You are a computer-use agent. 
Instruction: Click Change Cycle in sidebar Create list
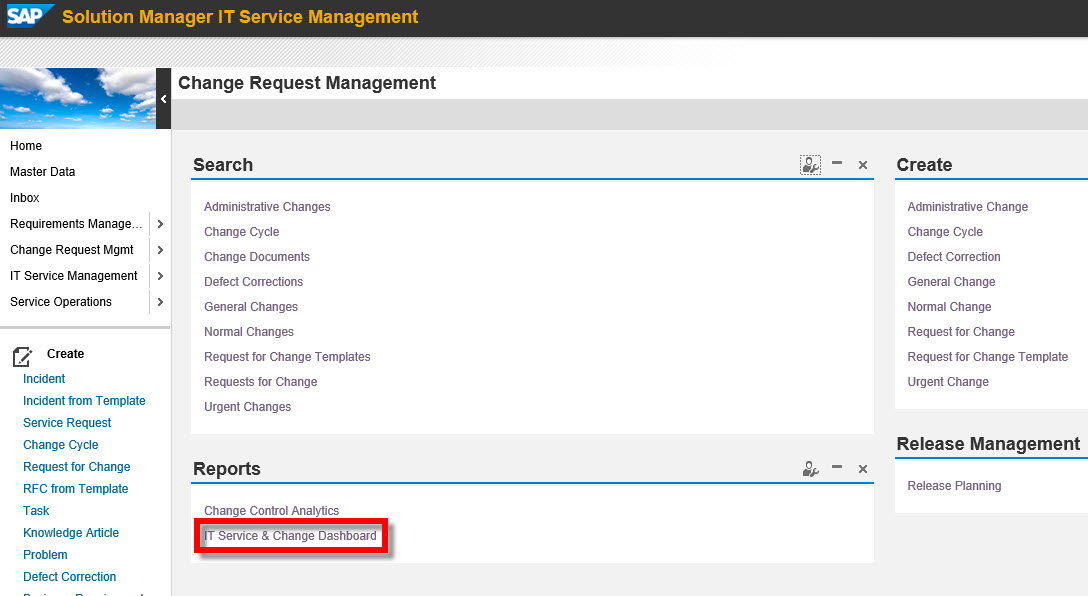click(60, 445)
